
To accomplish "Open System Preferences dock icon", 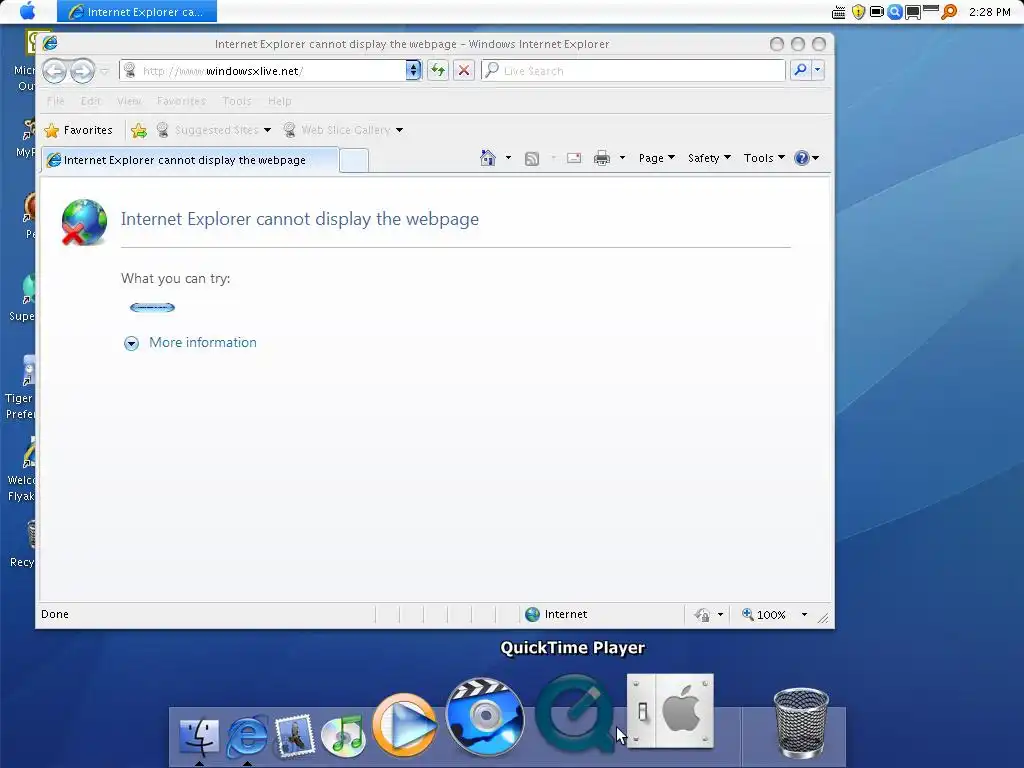I will point(670,711).
